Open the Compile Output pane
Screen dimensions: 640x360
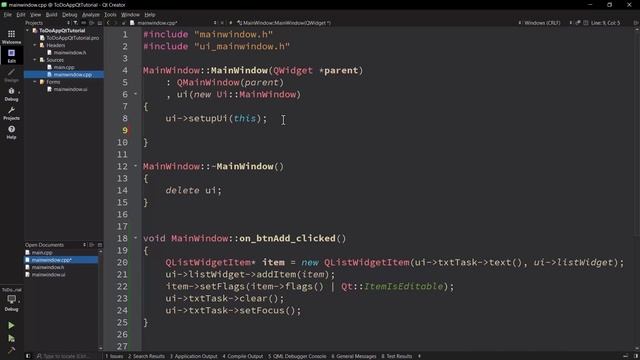(243, 356)
